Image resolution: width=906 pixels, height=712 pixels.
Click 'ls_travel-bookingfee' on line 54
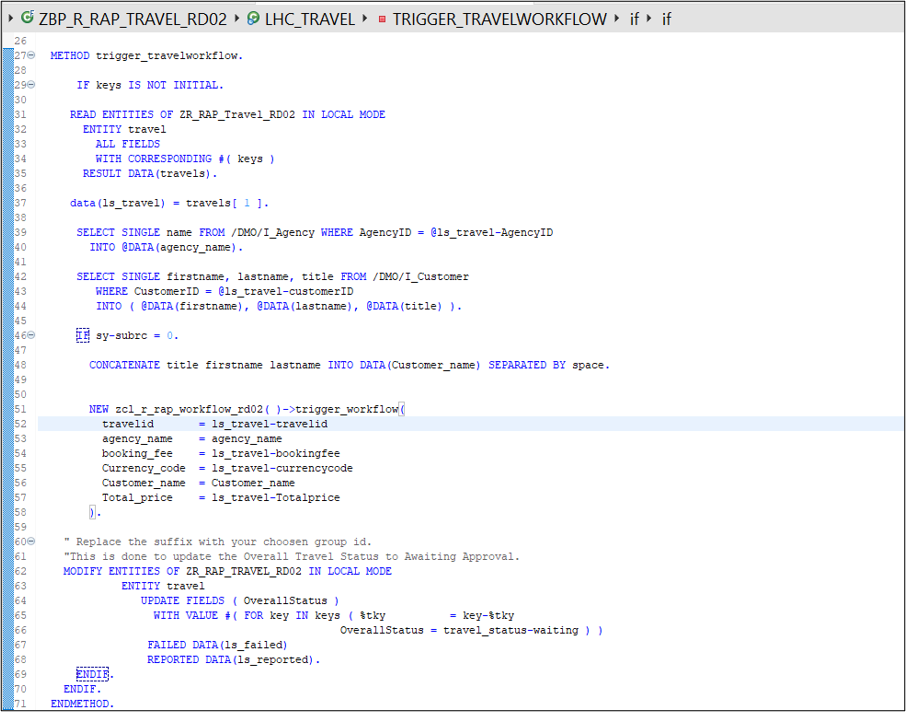[x=276, y=453]
